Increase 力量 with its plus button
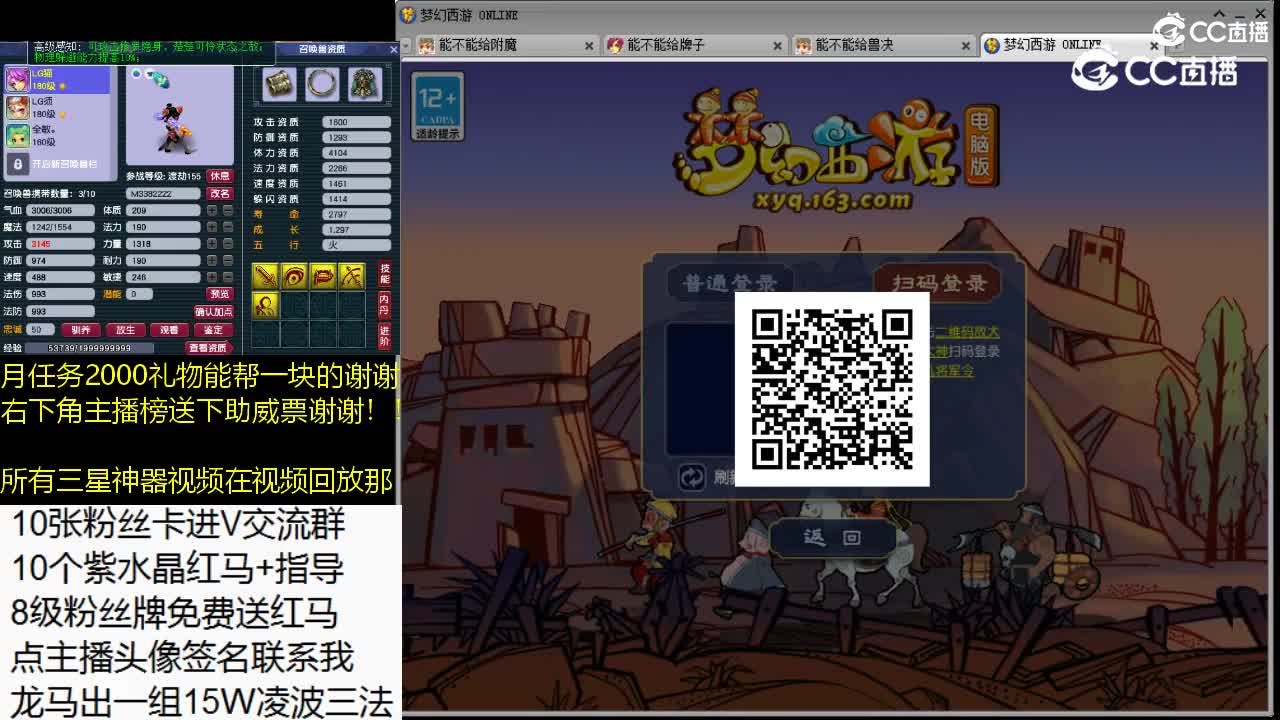Screen dimensions: 1280x720 [212, 244]
